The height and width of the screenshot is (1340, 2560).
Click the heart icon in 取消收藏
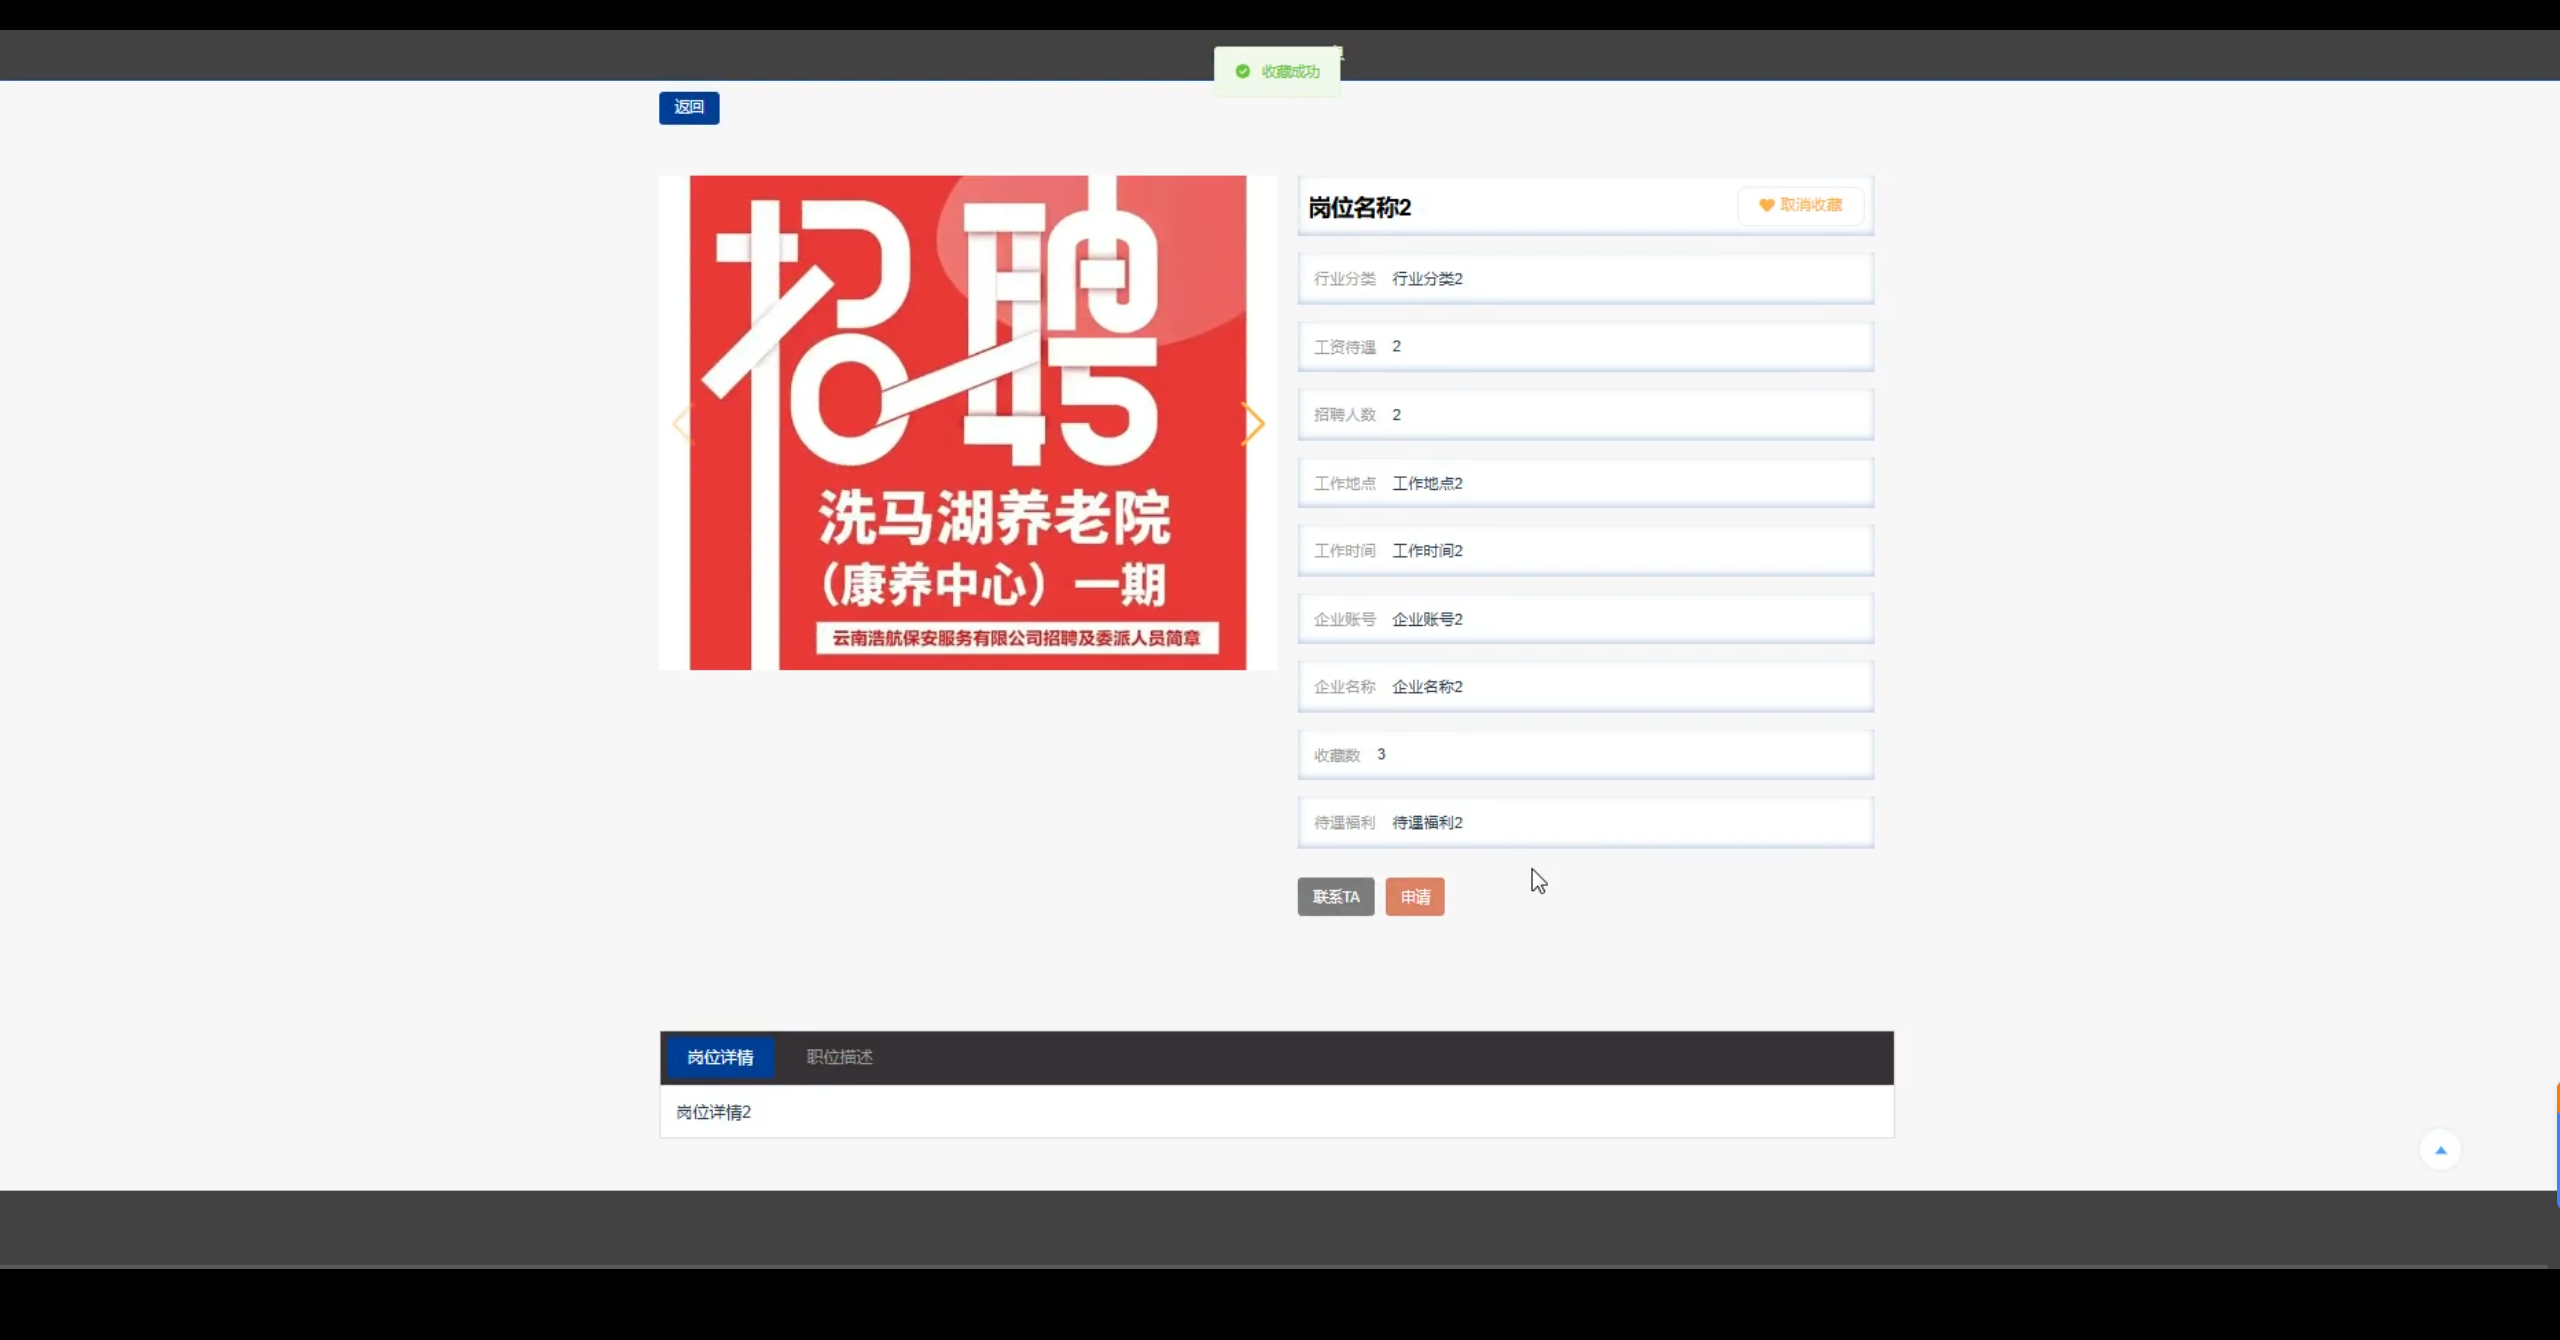click(x=1766, y=205)
